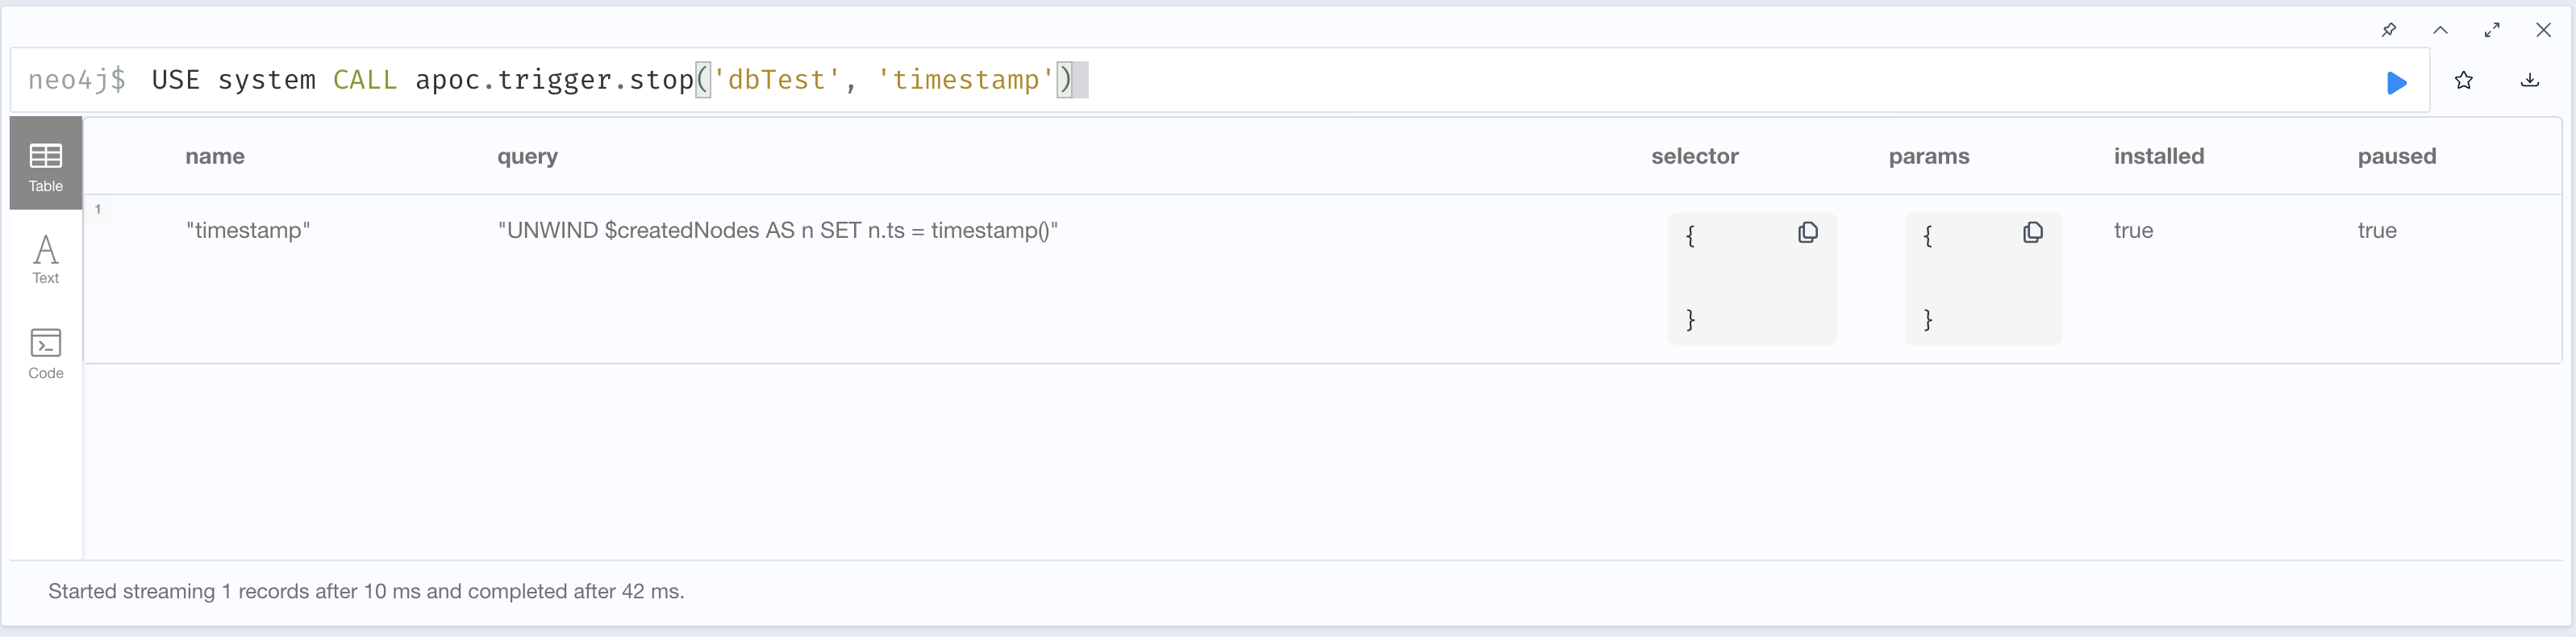Click the name column header

coord(215,157)
